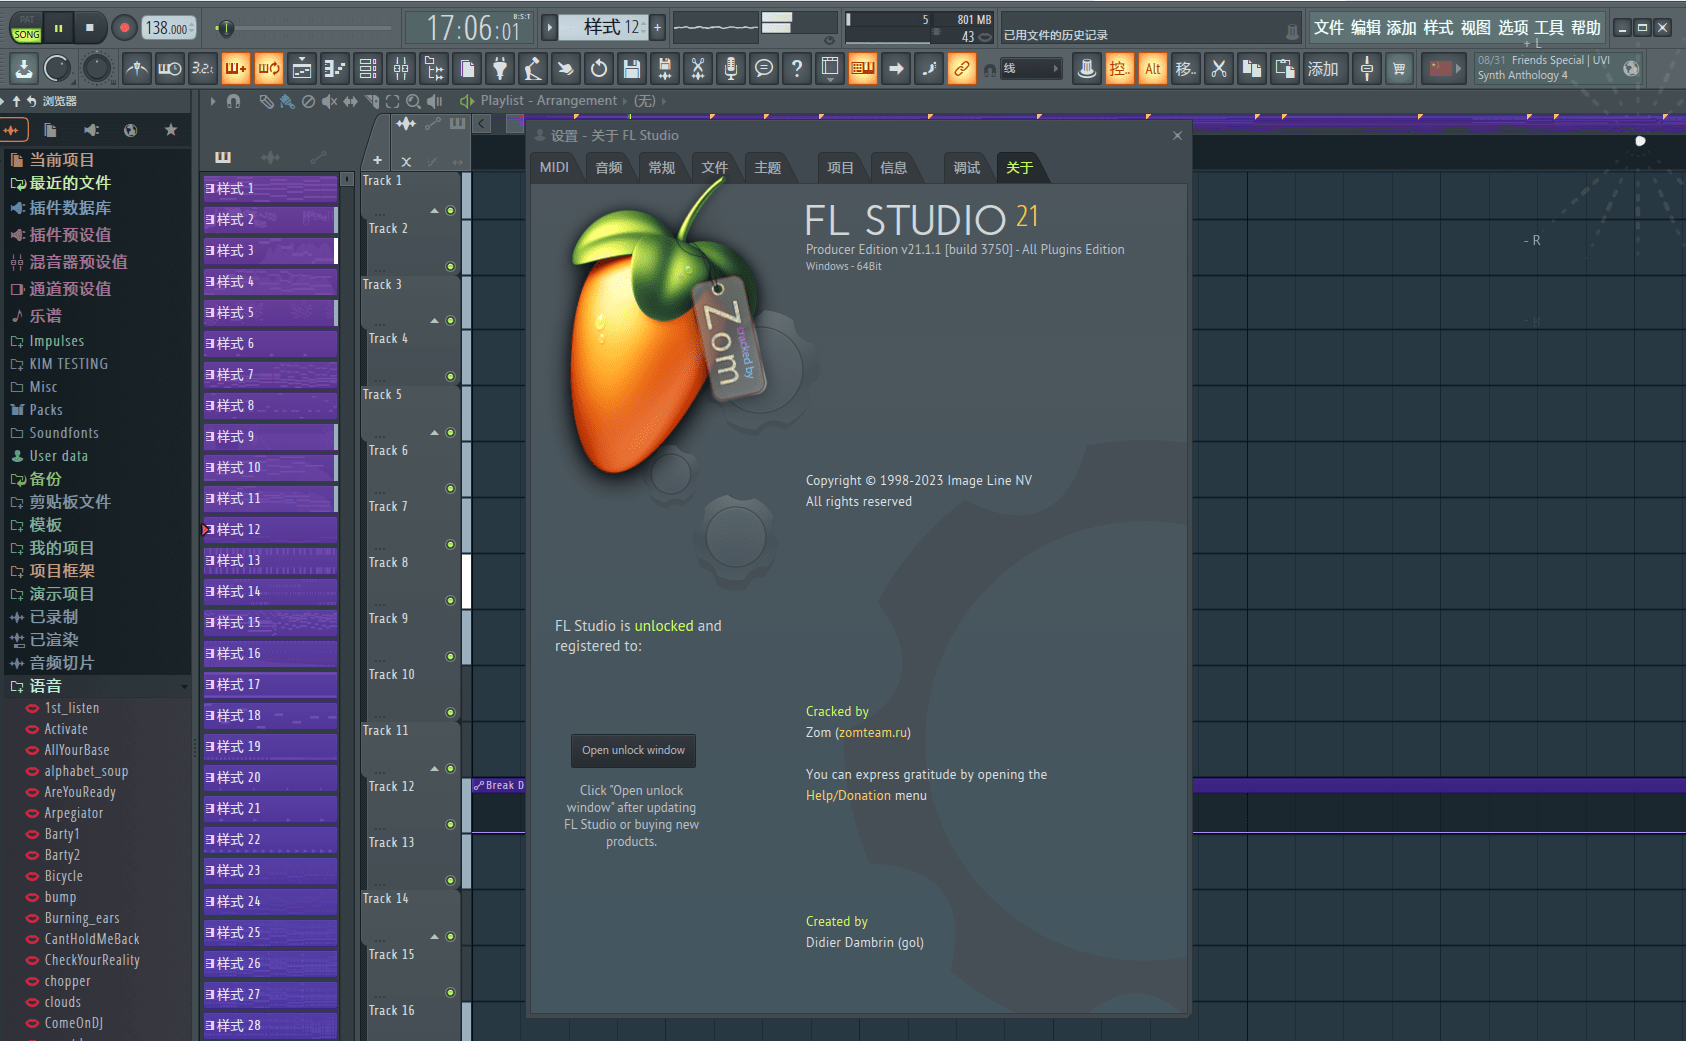Click the globe news icon
This screenshot has width=1686, height=1041.
pyautogui.click(x=1631, y=69)
